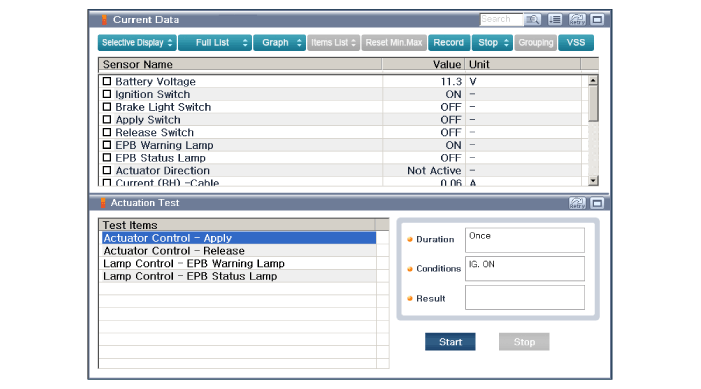This screenshot has height=389, width=701.
Task: Focus the Search field in Current Data
Action: coord(501,19)
